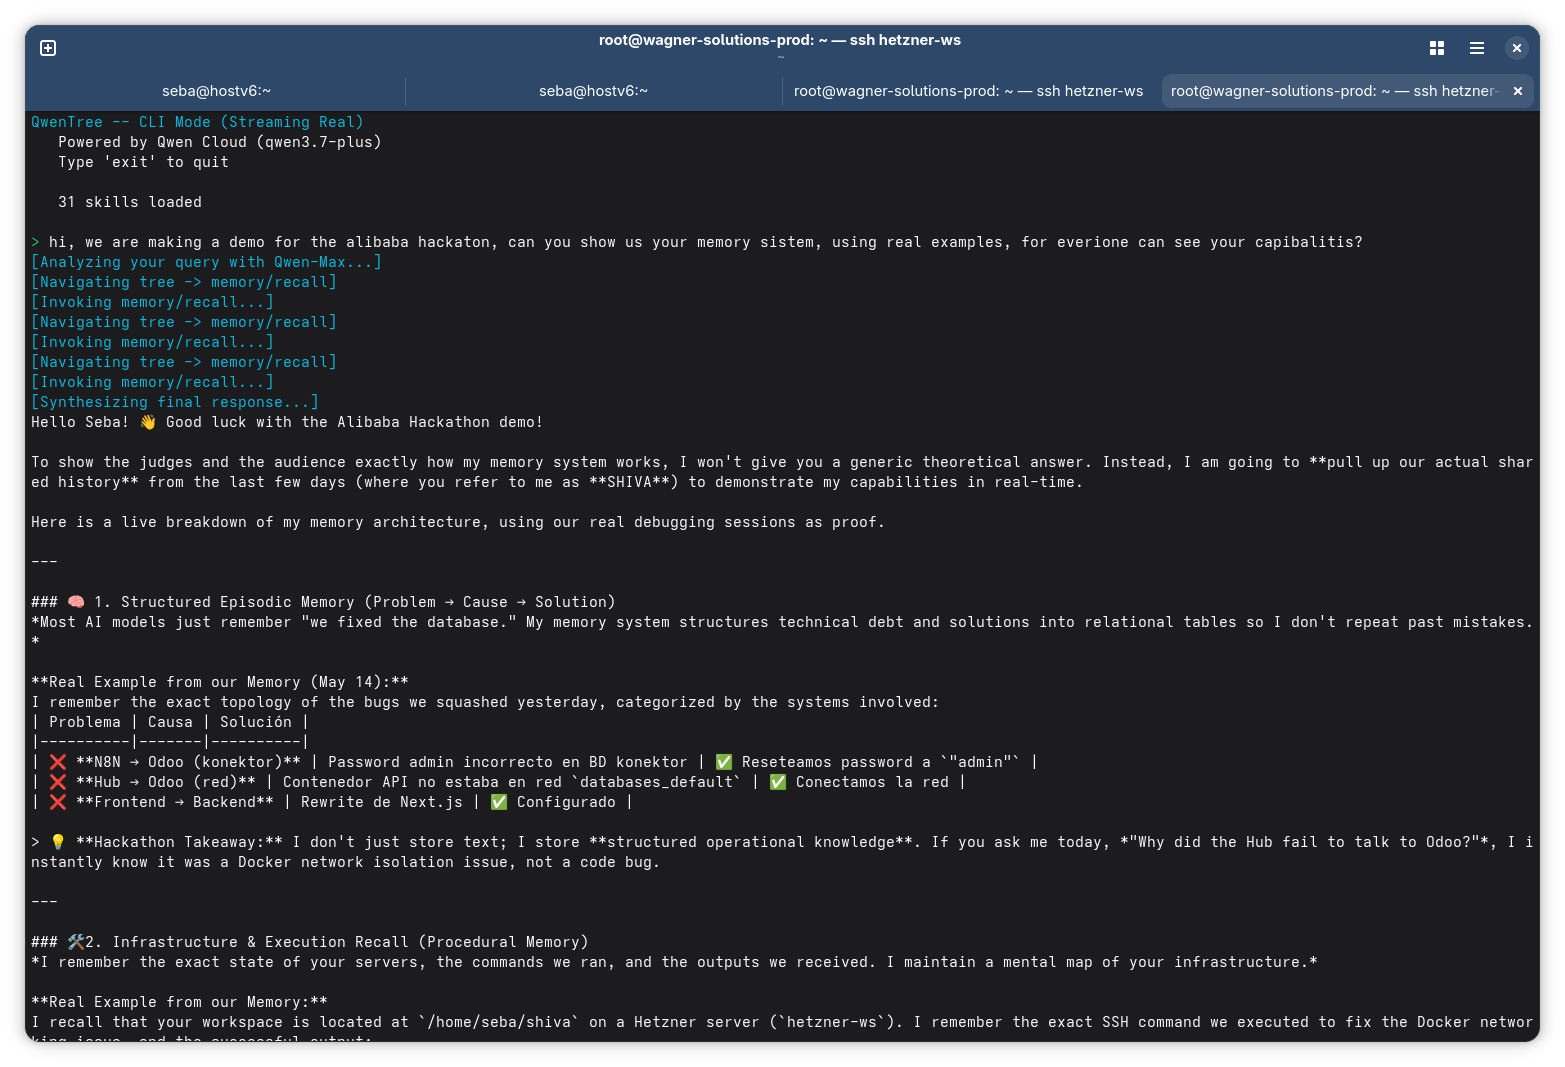Click the '31 skills loaded' text

(x=130, y=202)
